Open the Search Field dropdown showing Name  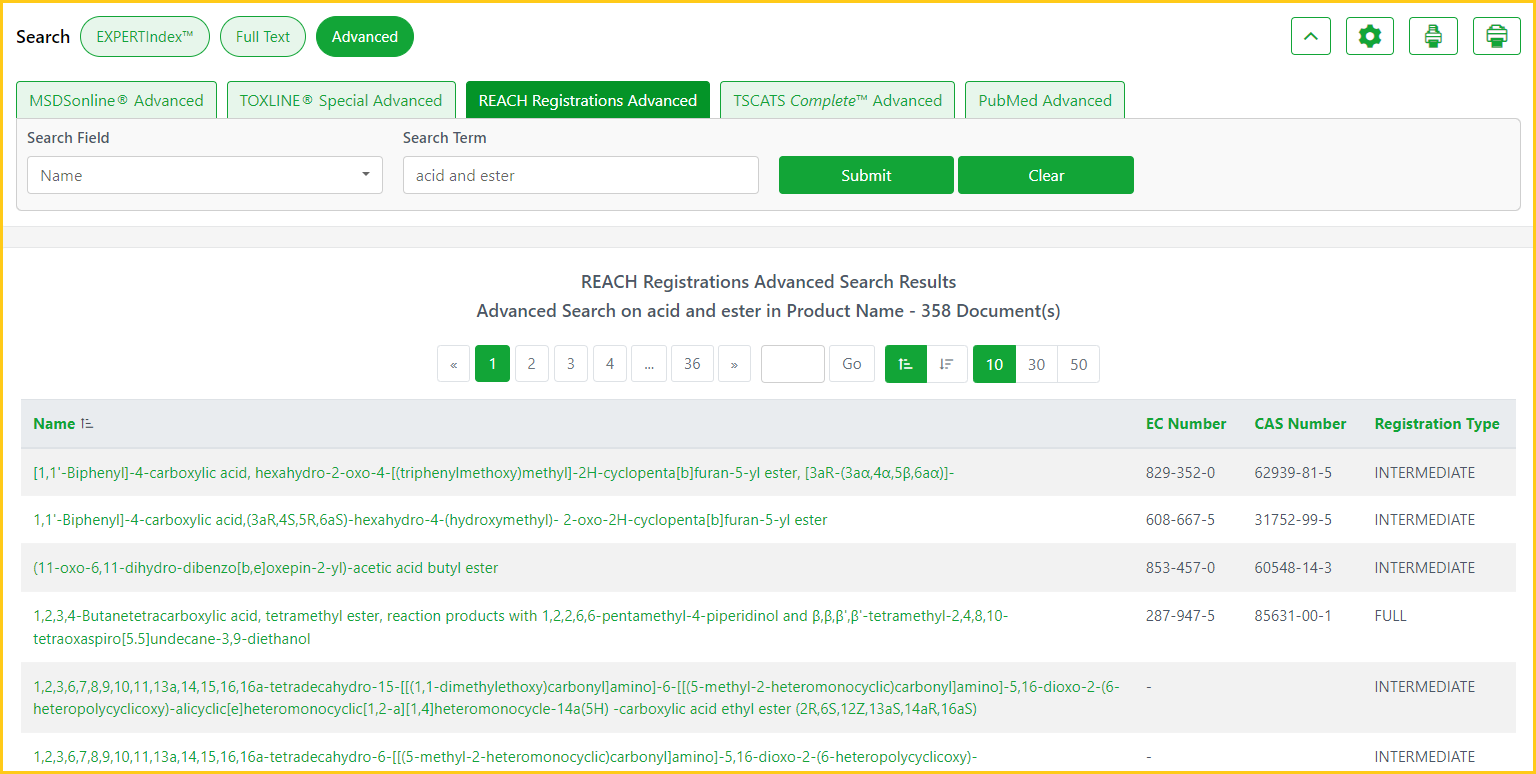[x=204, y=175]
